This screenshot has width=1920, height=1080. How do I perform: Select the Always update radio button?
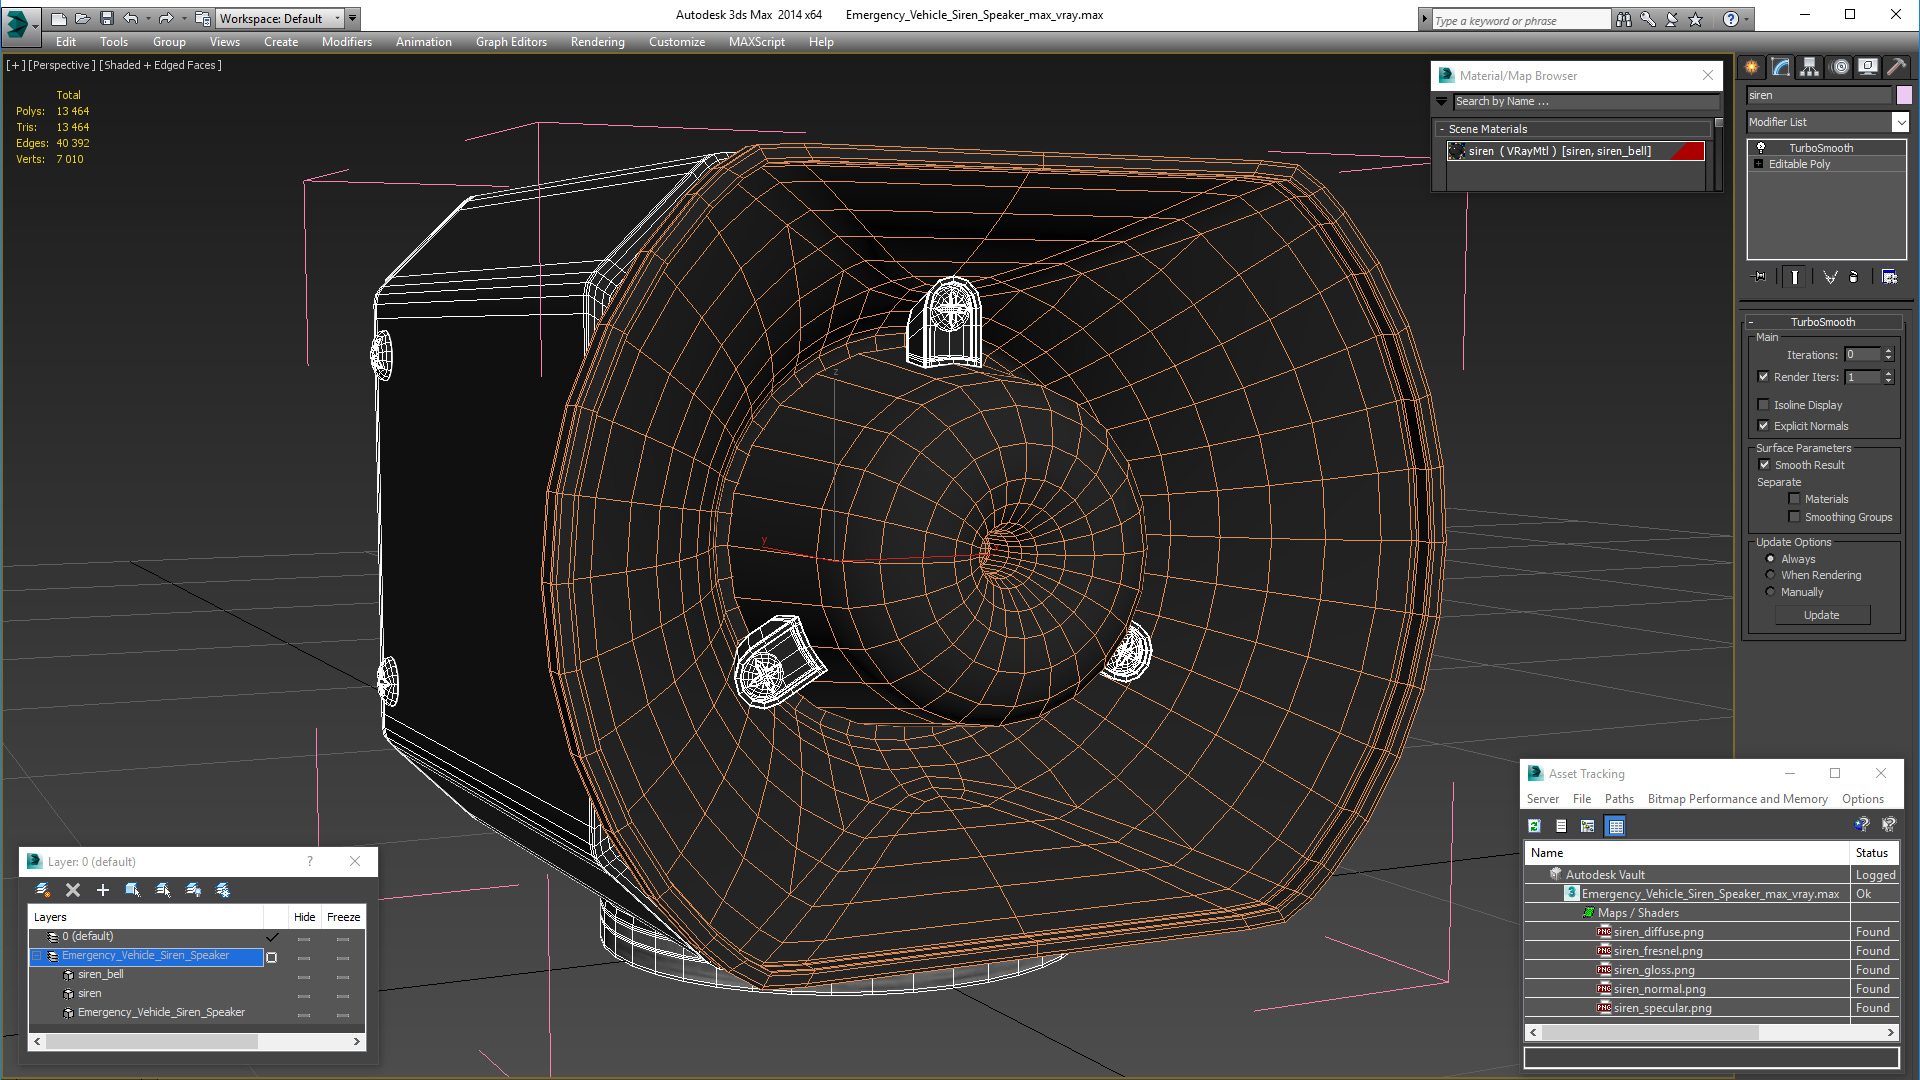point(1770,559)
